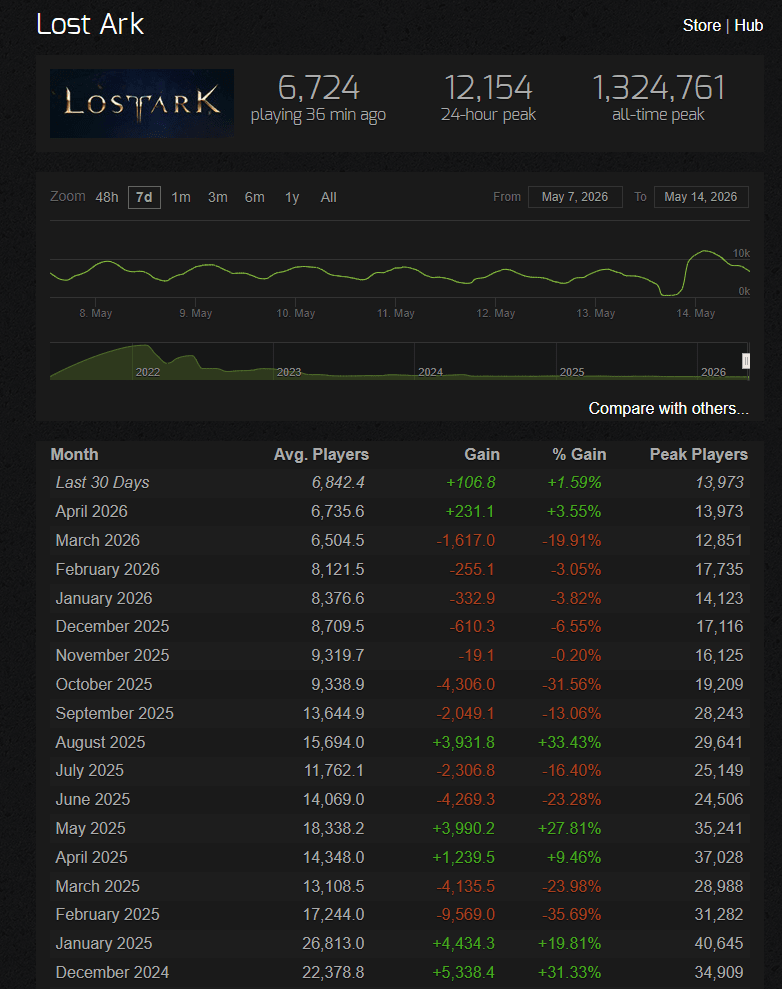This screenshot has height=989, width=782.
Task: Click the Lost Ark game logo image
Action: click(142, 103)
